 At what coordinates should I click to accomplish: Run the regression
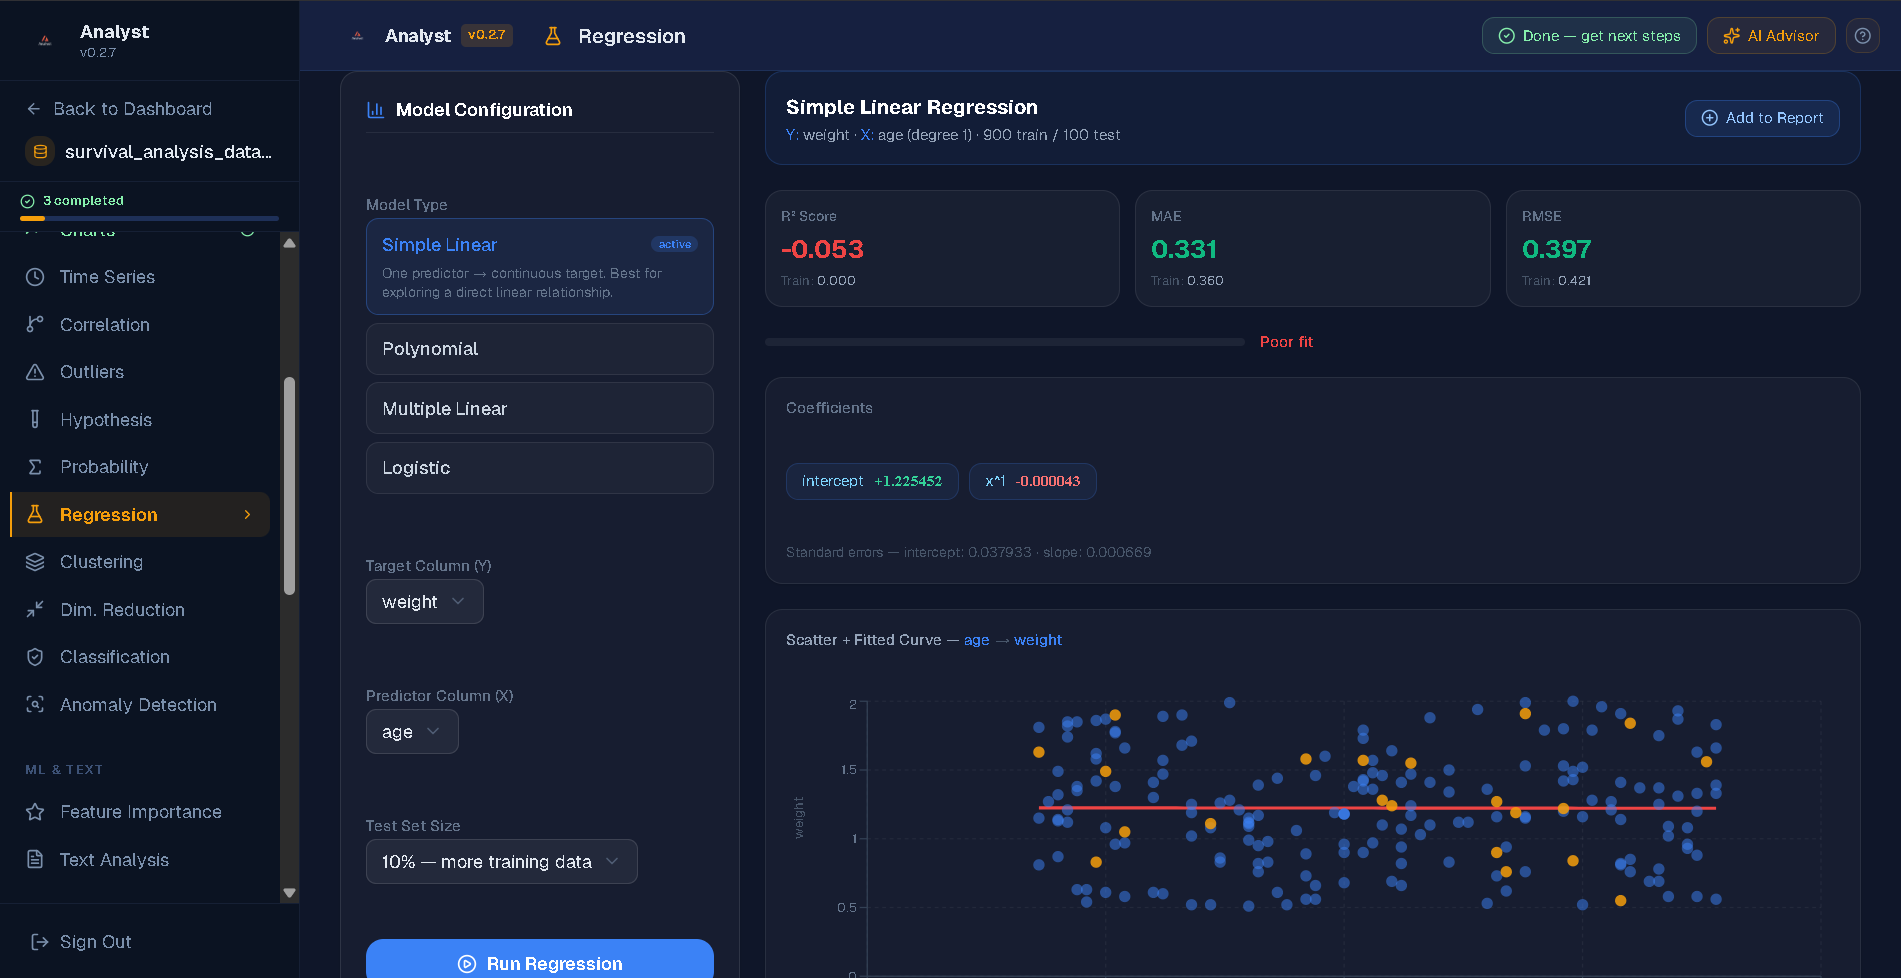pyautogui.click(x=540, y=961)
